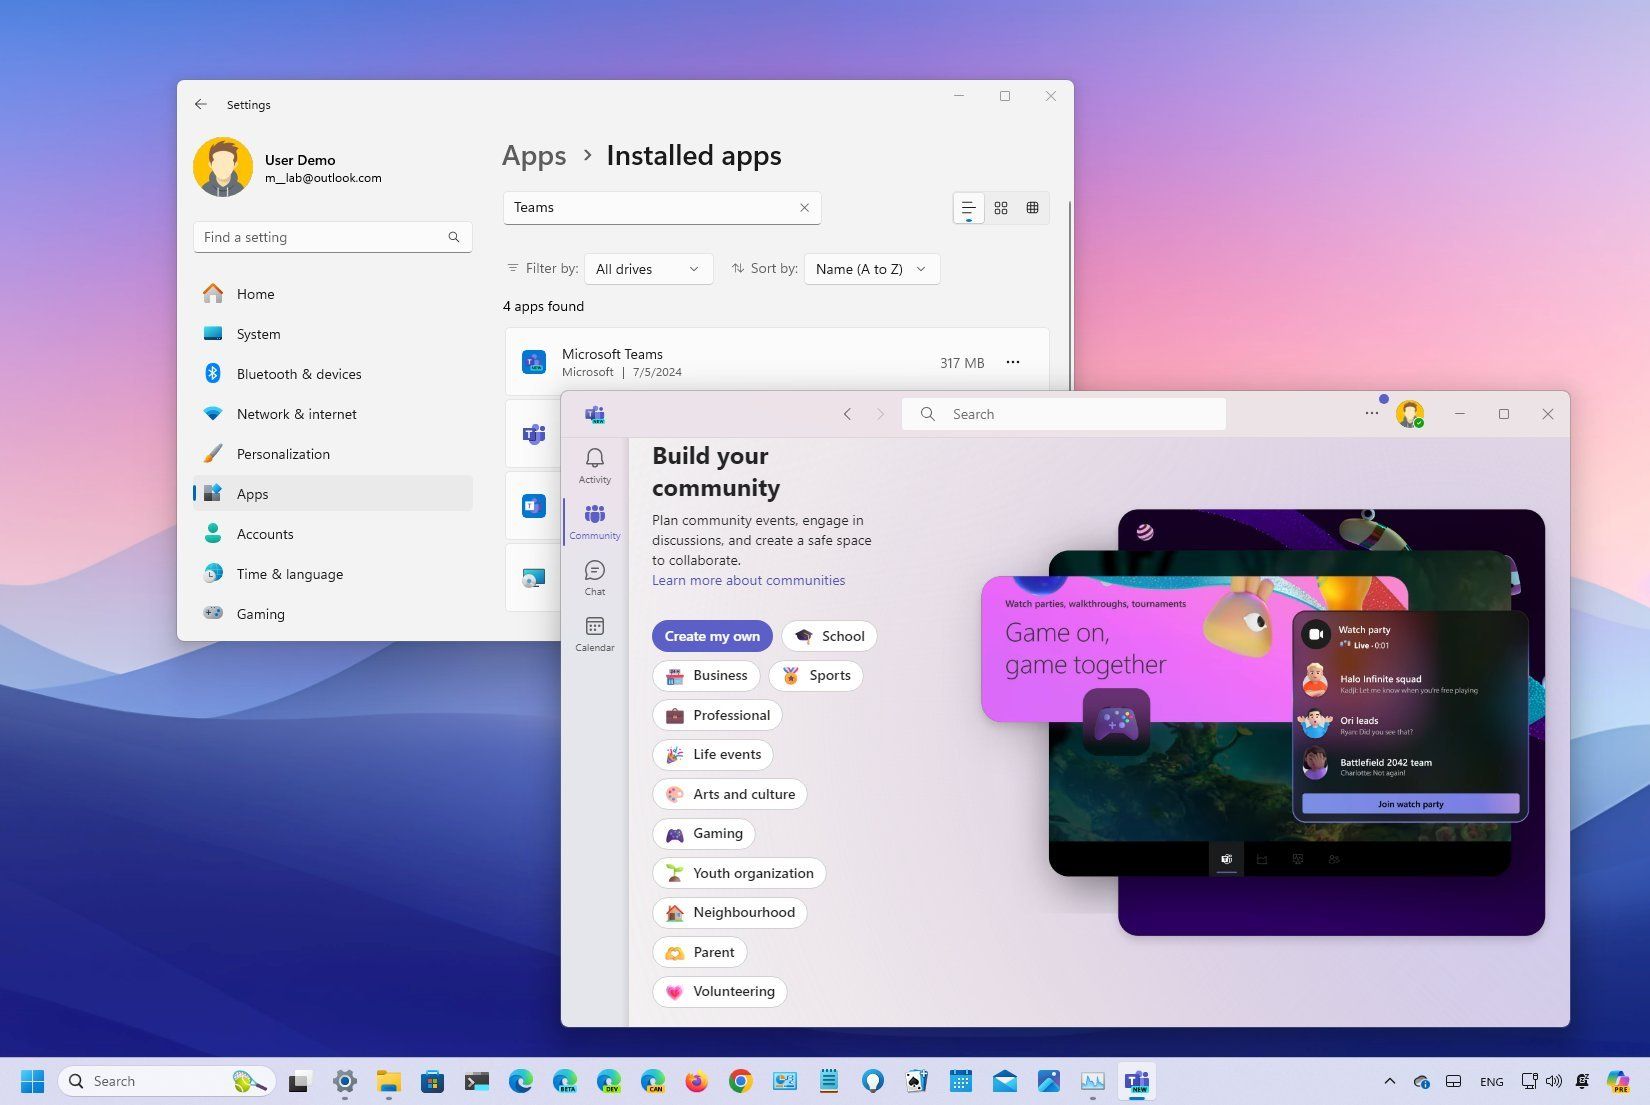Screen dimensions: 1650x1105
Task: Click the Find a setting search field
Action: point(332,237)
